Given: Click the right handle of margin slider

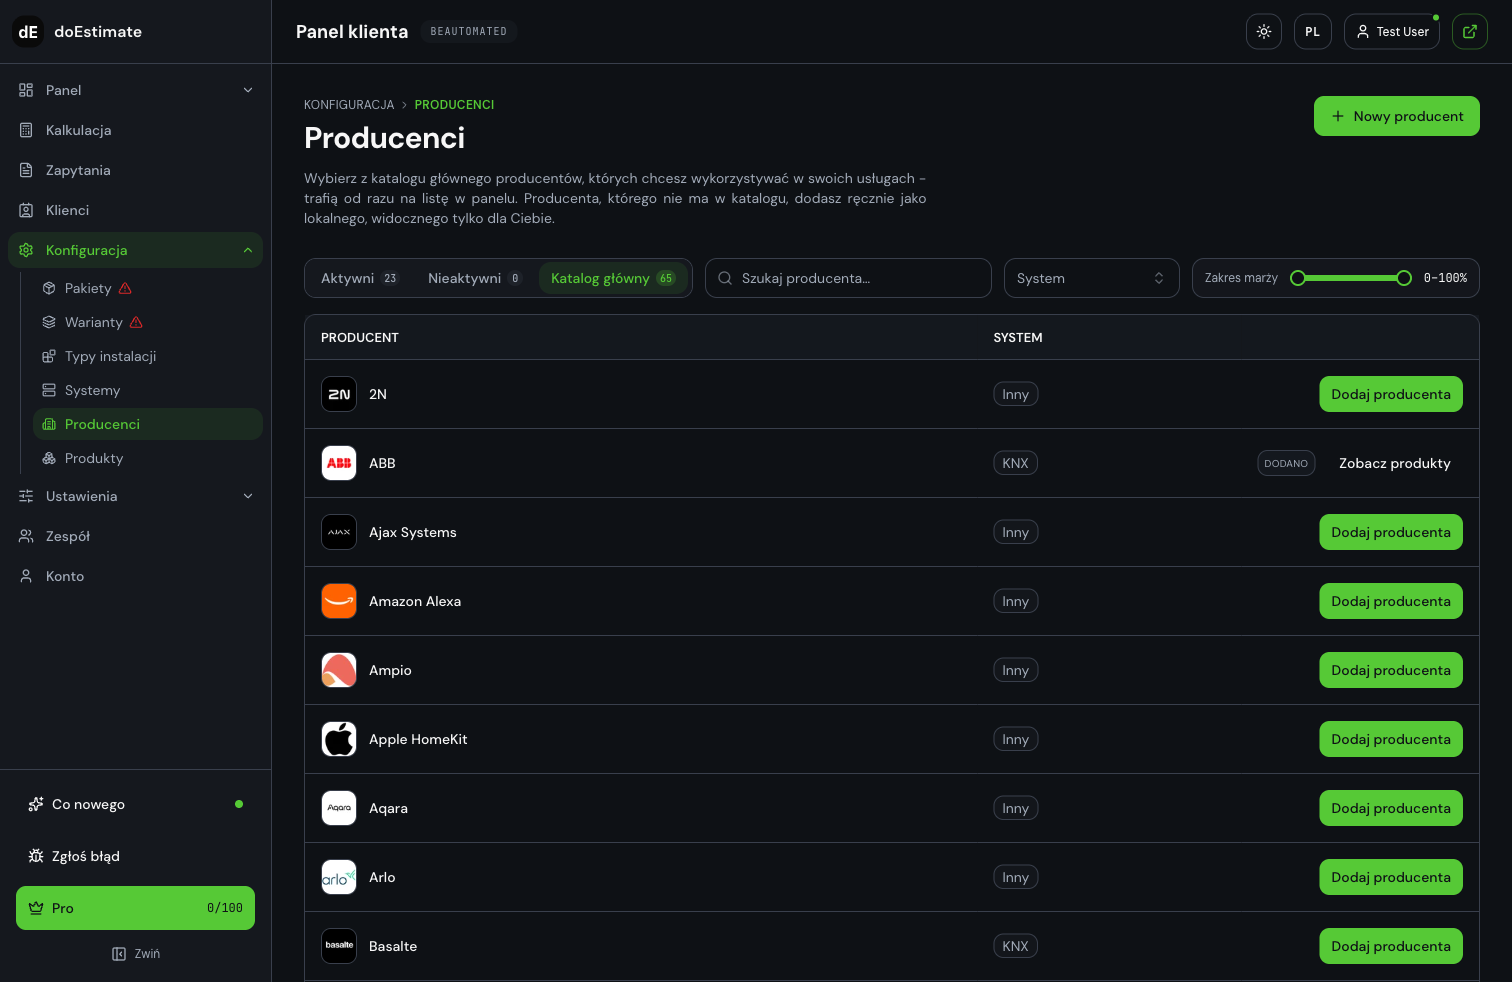Looking at the screenshot, I should point(1404,278).
